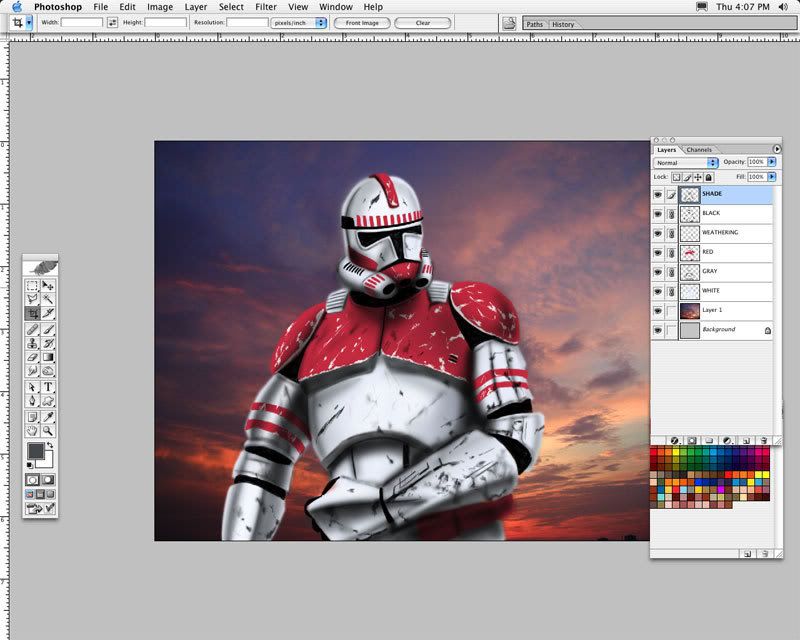Select the Eyedropper tool
This screenshot has height=640, width=800.
(48, 417)
